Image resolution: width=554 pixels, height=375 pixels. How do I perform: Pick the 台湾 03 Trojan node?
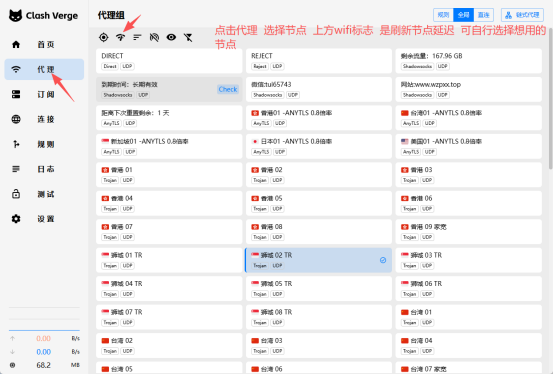pos(319,345)
